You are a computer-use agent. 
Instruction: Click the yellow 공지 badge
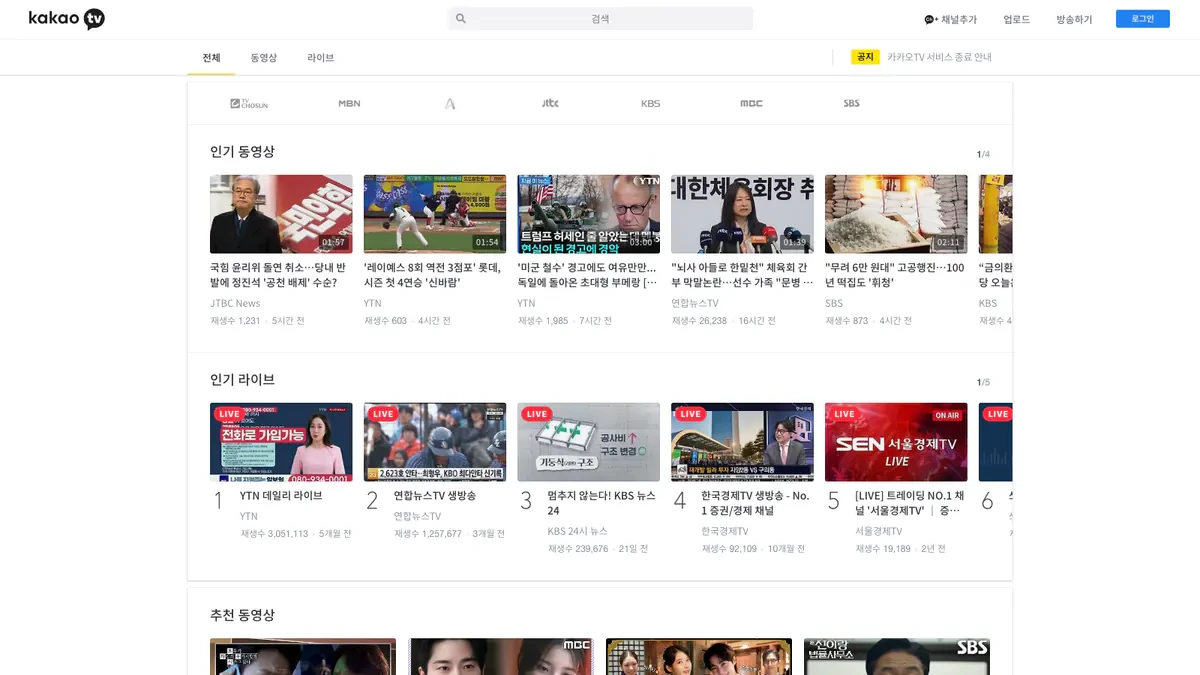click(865, 57)
